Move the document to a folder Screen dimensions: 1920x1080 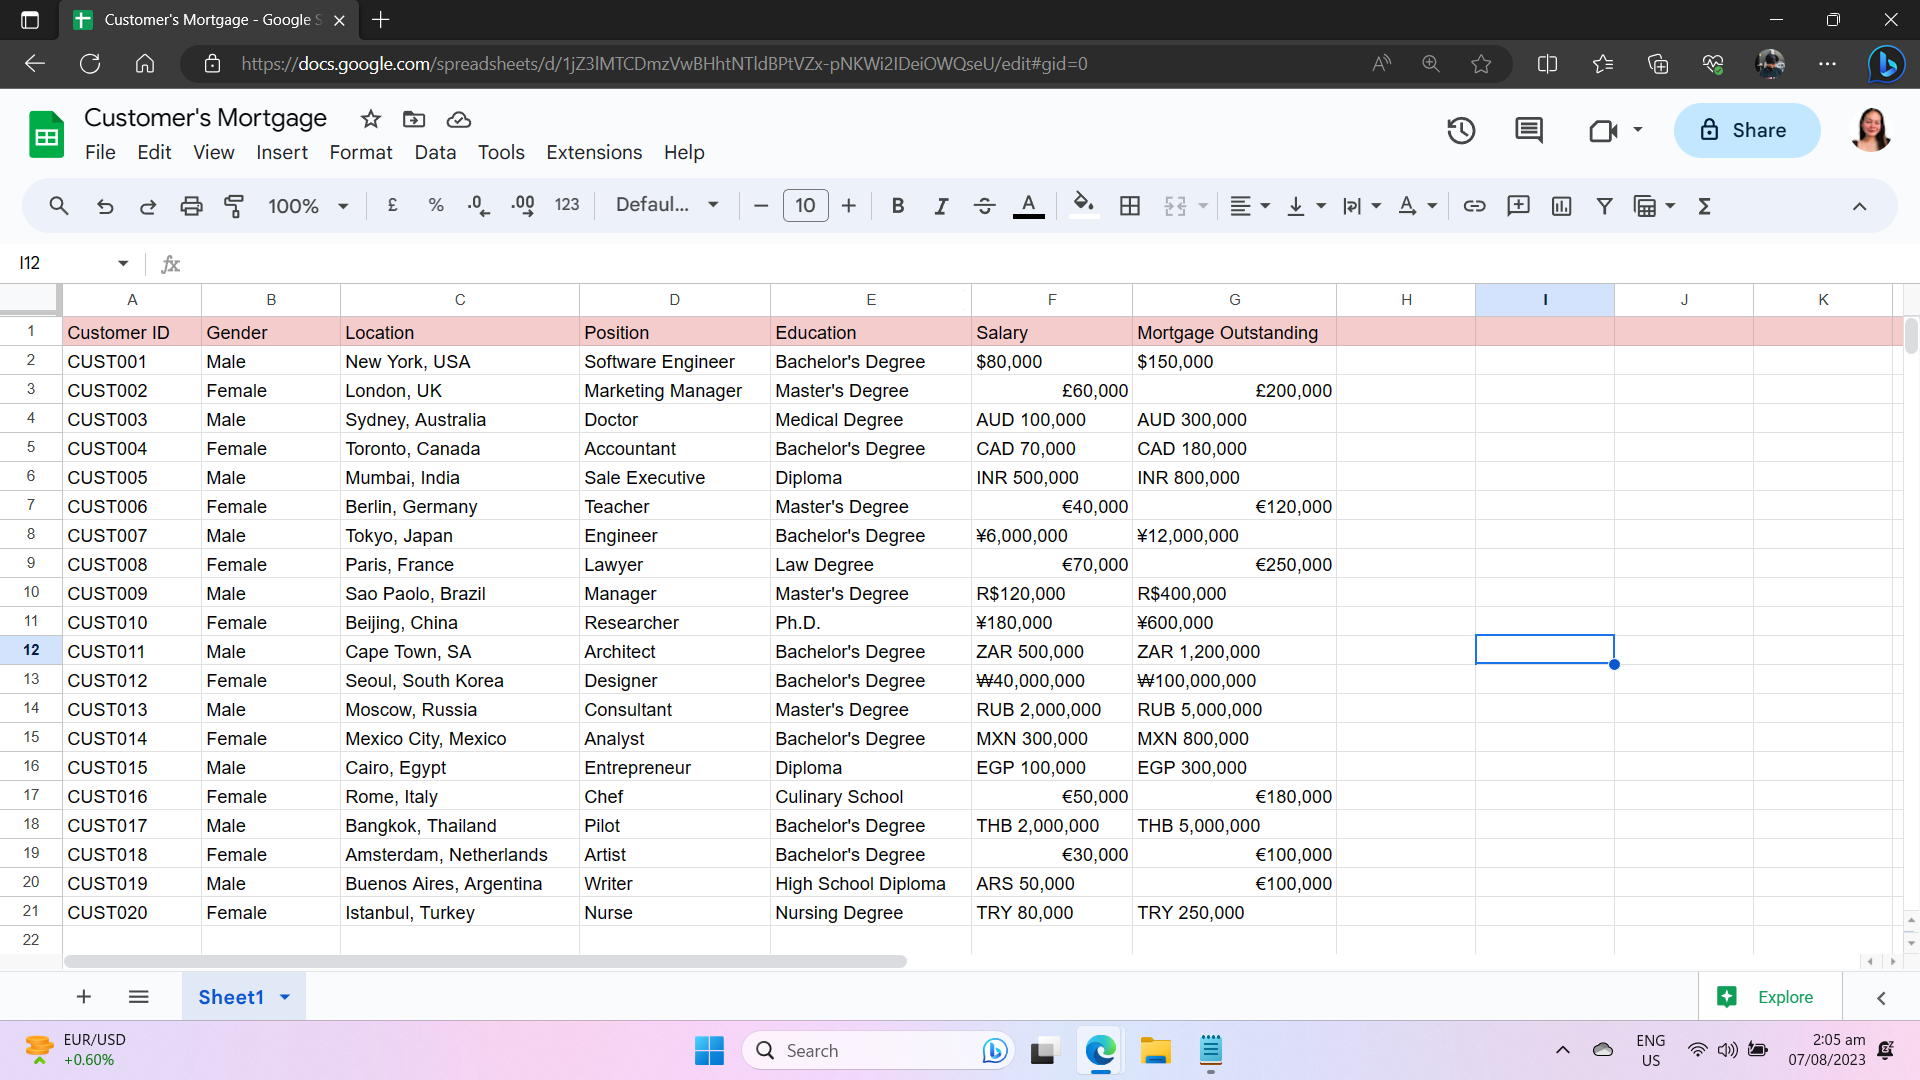pyautogui.click(x=414, y=119)
